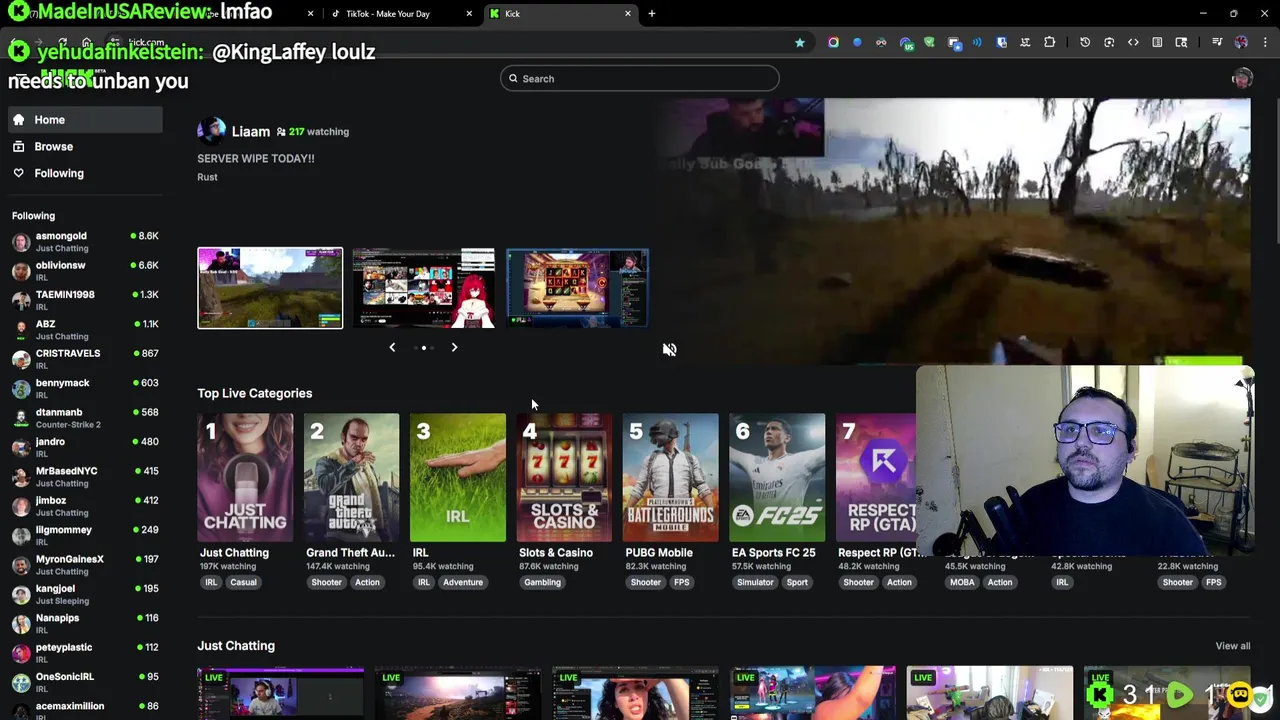The height and width of the screenshot is (720, 1280).
Task: Open the browser Extensions puzzle icon
Action: [x=1049, y=43]
